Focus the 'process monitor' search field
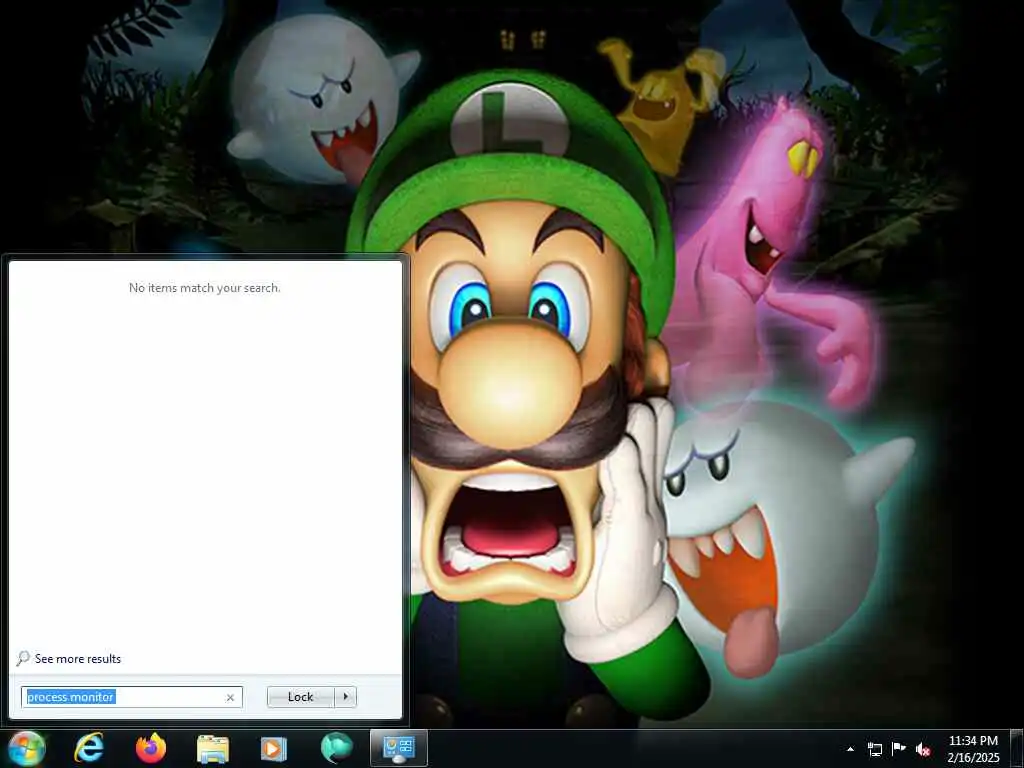Image resolution: width=1024 pixels, height=768 pixels. 131,697
